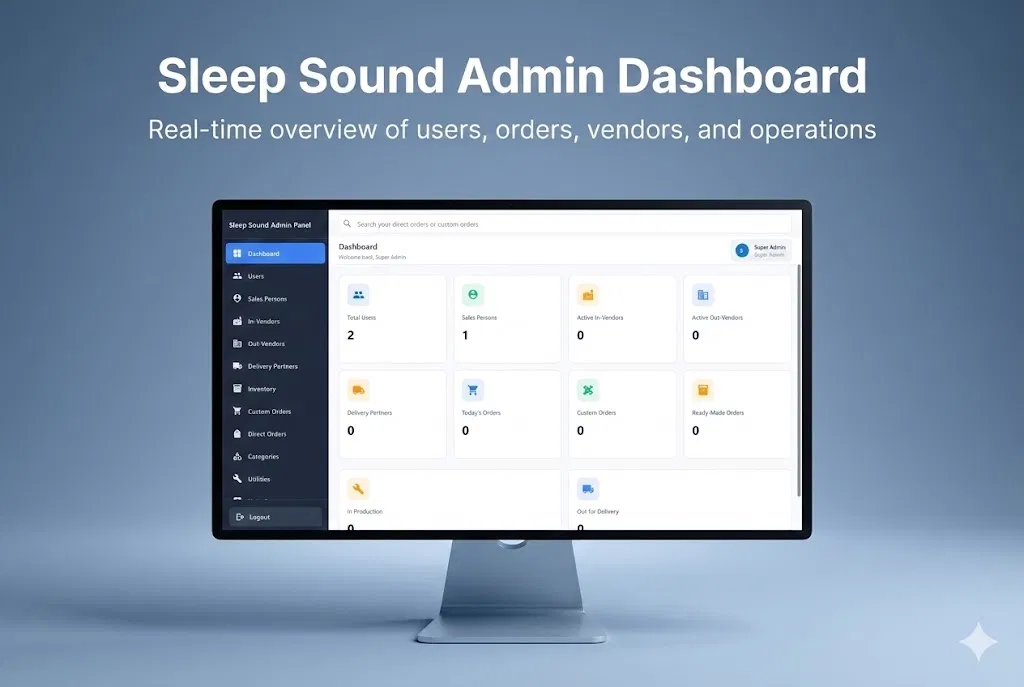The width and height of the screenshot is (1024, 687).
Task: Click the search magnifier icon
Action: coord(347,224)
